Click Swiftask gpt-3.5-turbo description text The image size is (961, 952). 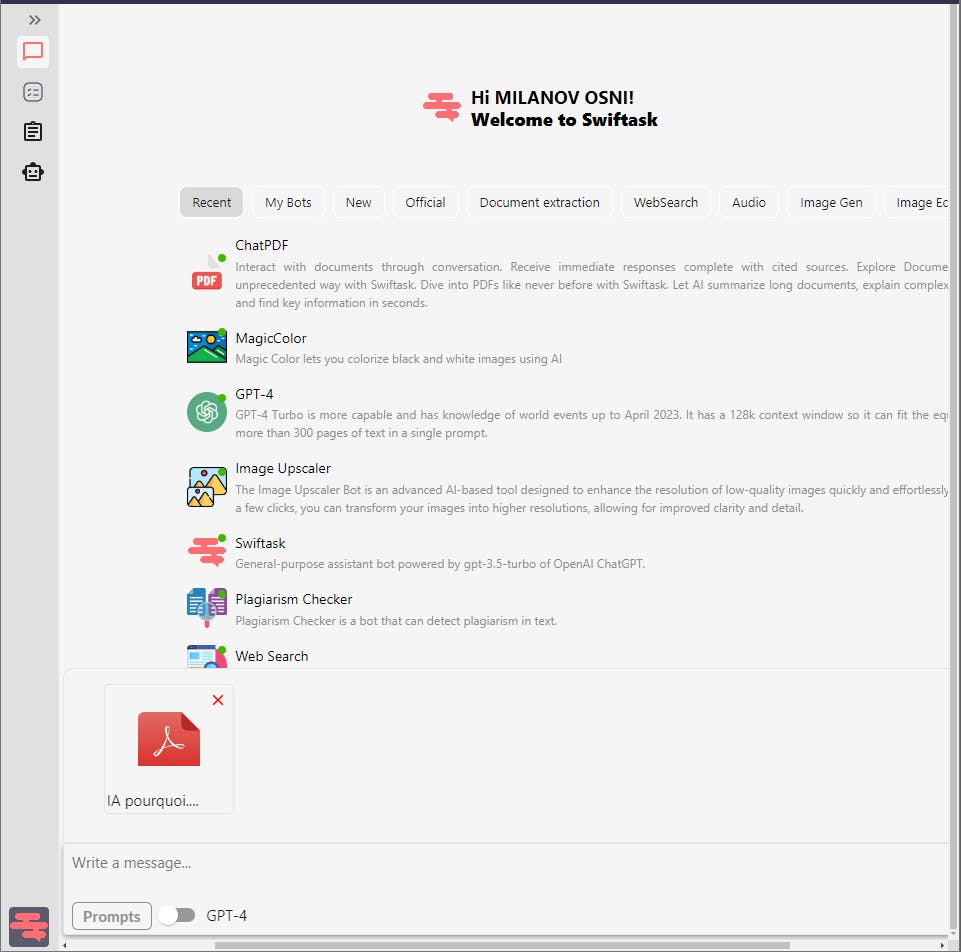[440, 564]
